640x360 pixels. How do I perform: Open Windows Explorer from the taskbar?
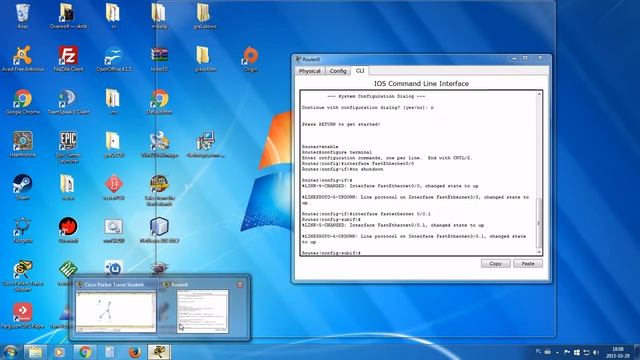[x=35, y=352]
